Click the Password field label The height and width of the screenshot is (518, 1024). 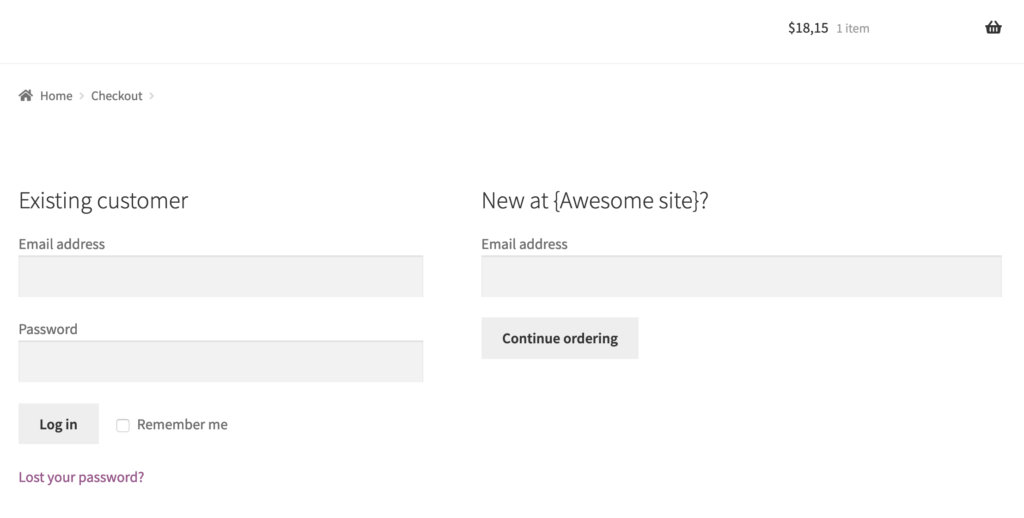(x=48, y=329)
